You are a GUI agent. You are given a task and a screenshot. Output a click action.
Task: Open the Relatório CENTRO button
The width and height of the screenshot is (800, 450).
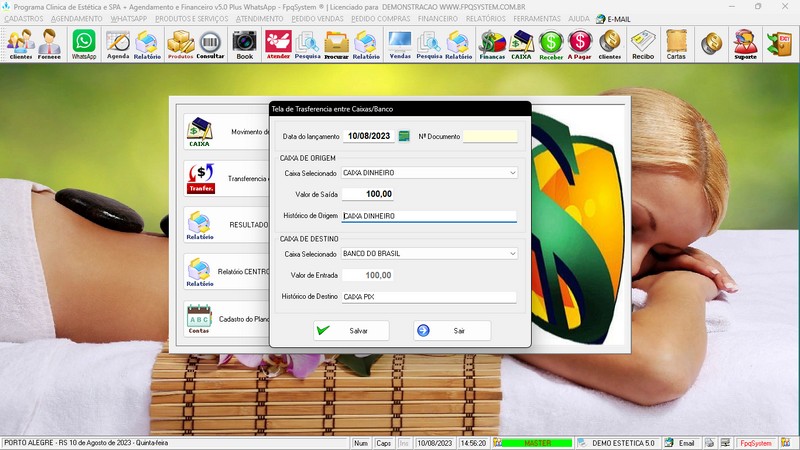coord(227,272)
